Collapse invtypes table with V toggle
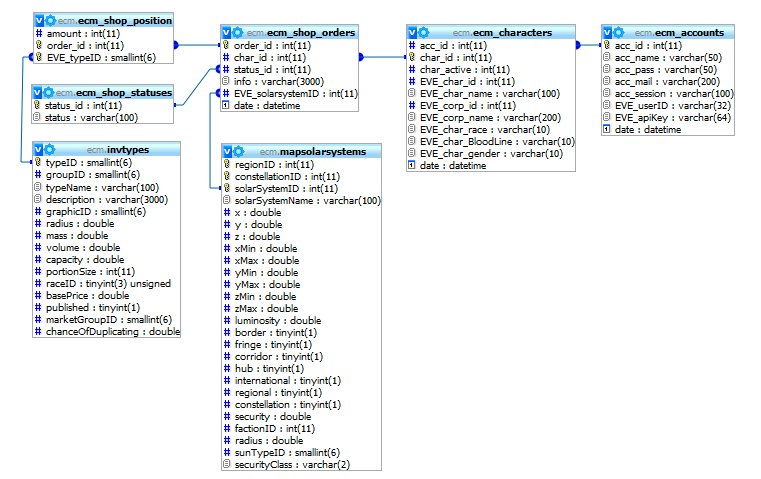 coord(38,149)
